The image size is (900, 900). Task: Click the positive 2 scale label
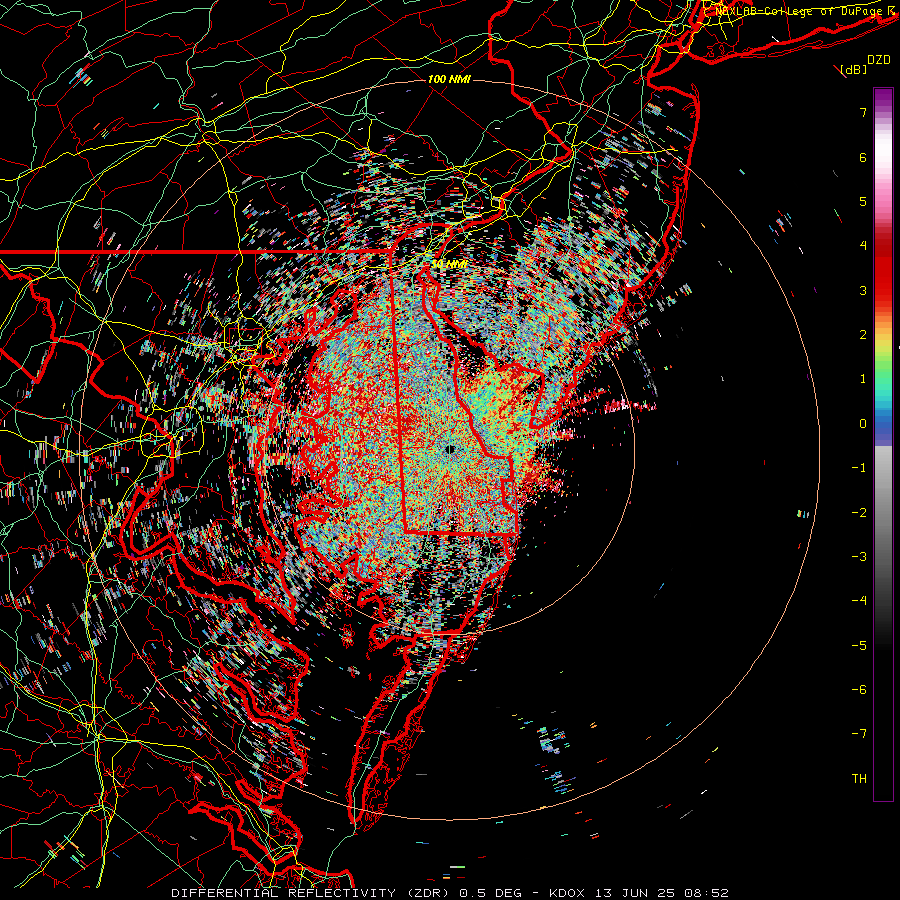coord(863,335)
